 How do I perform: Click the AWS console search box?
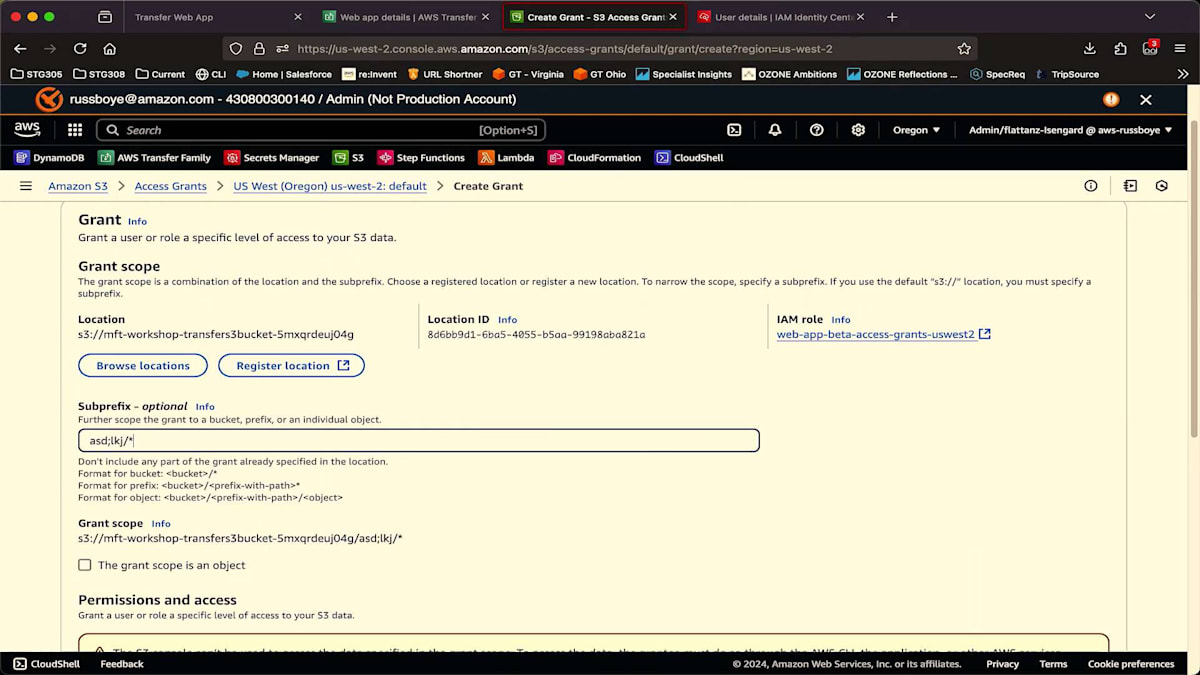pos(321,130)
